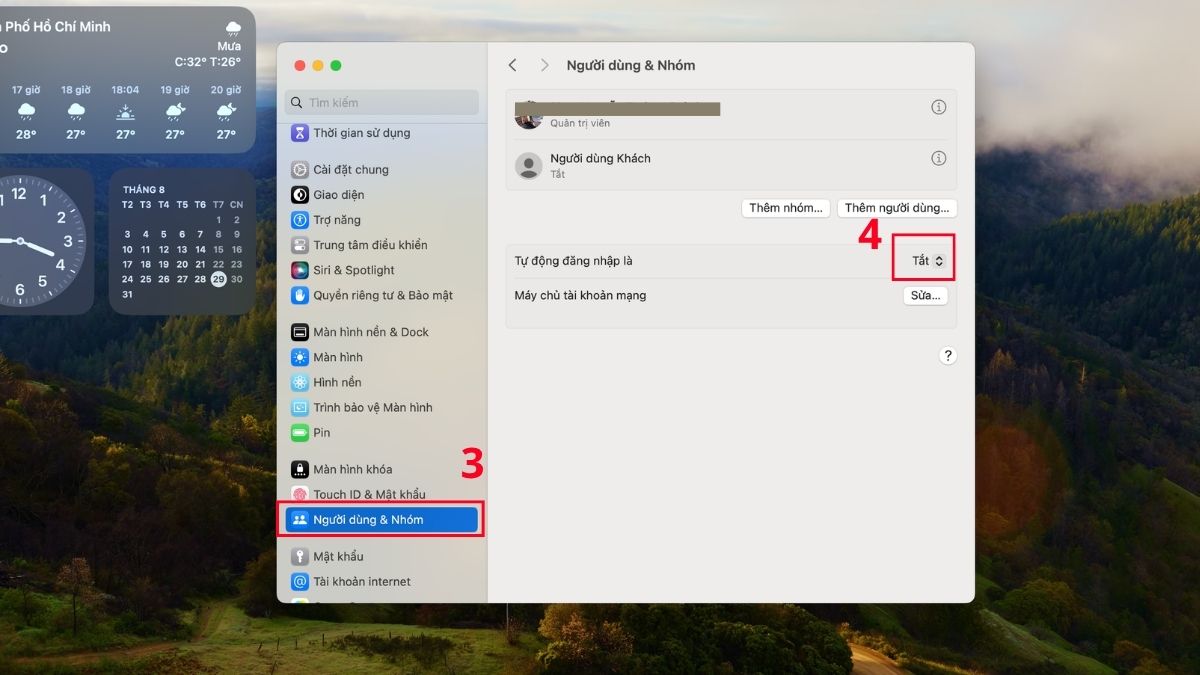Open Hình nền settings label
Screen dimensions: 1200x675
tap(337, 382)
